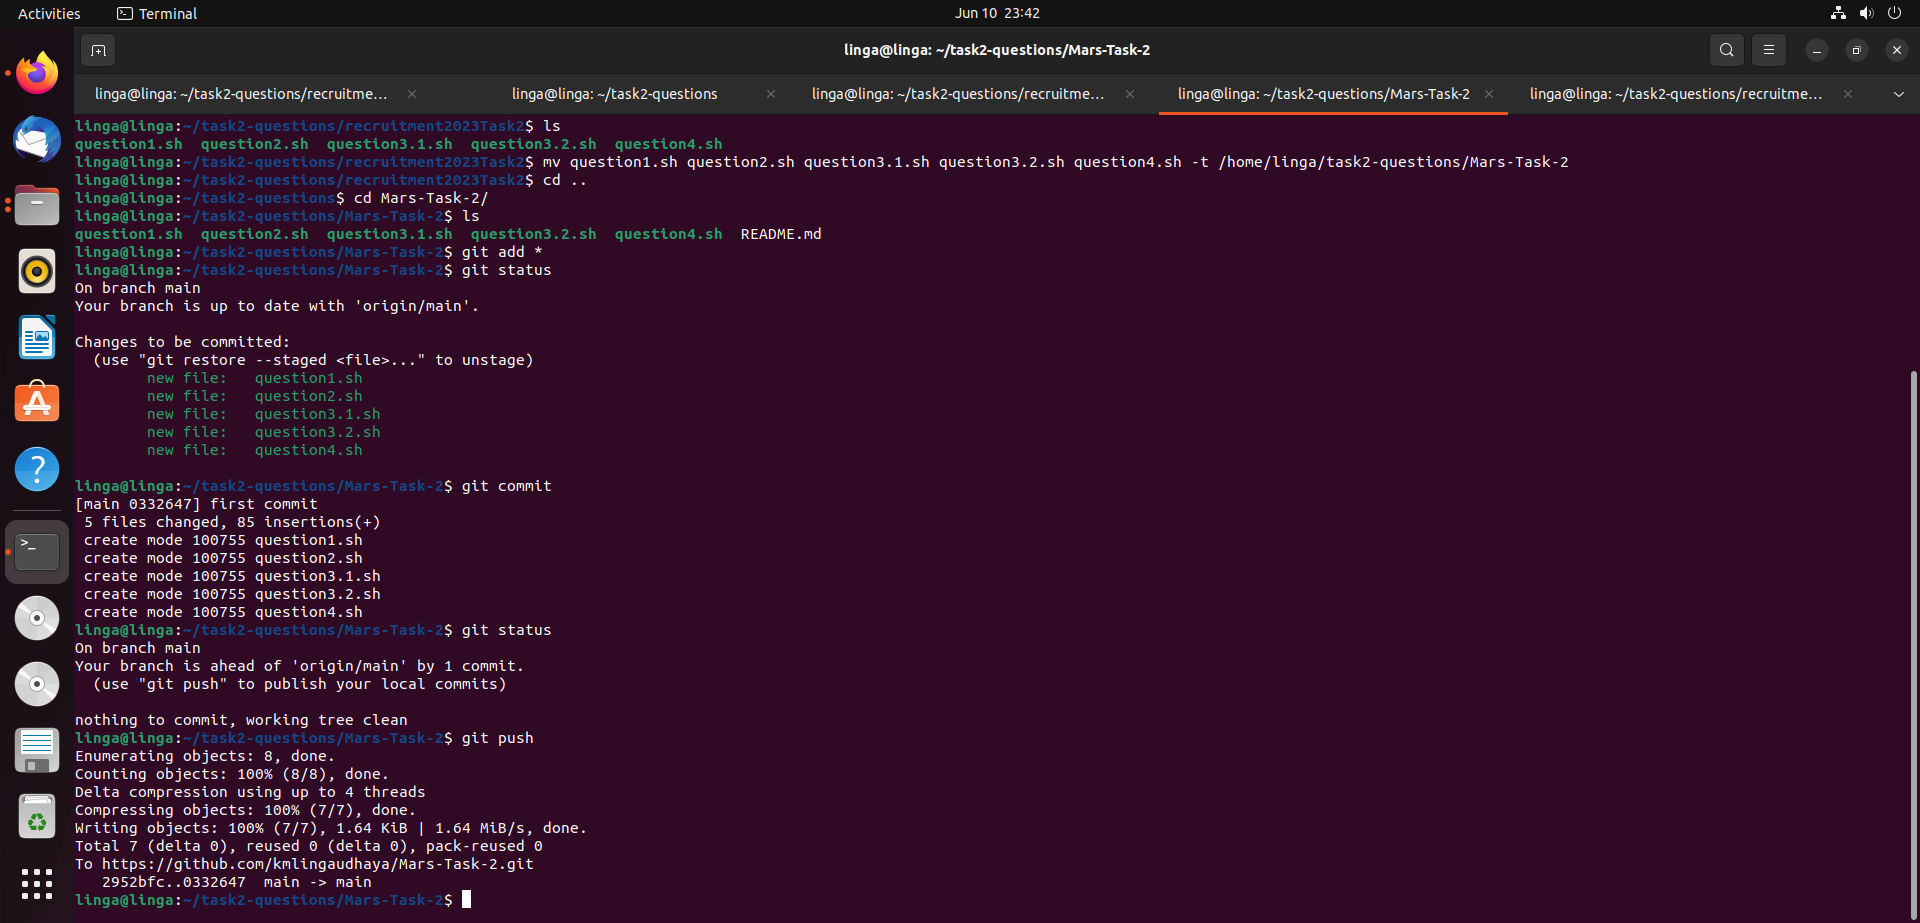This screenshot has width=1920, height=923.
Task: Open the Terminal app menu in top bar
Action: (157, 13)
